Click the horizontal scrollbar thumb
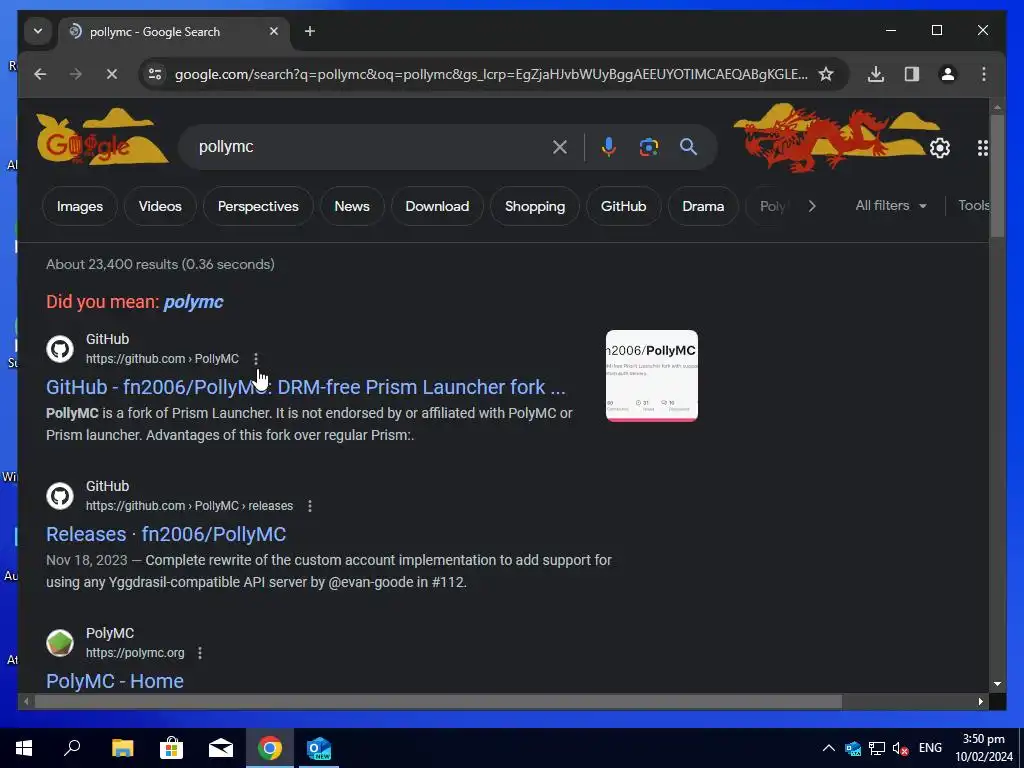The image size is (1024, 768). pyautogui.click(x=438, y=701)
